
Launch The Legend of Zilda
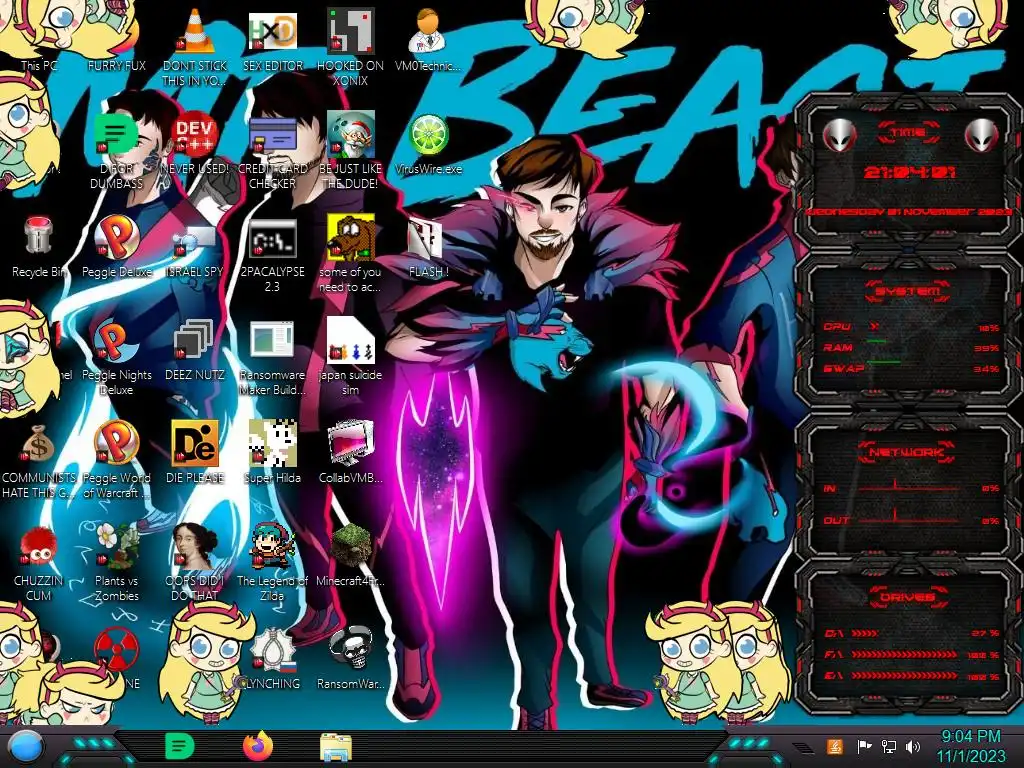pyautogui.click(x=272, y=546)
